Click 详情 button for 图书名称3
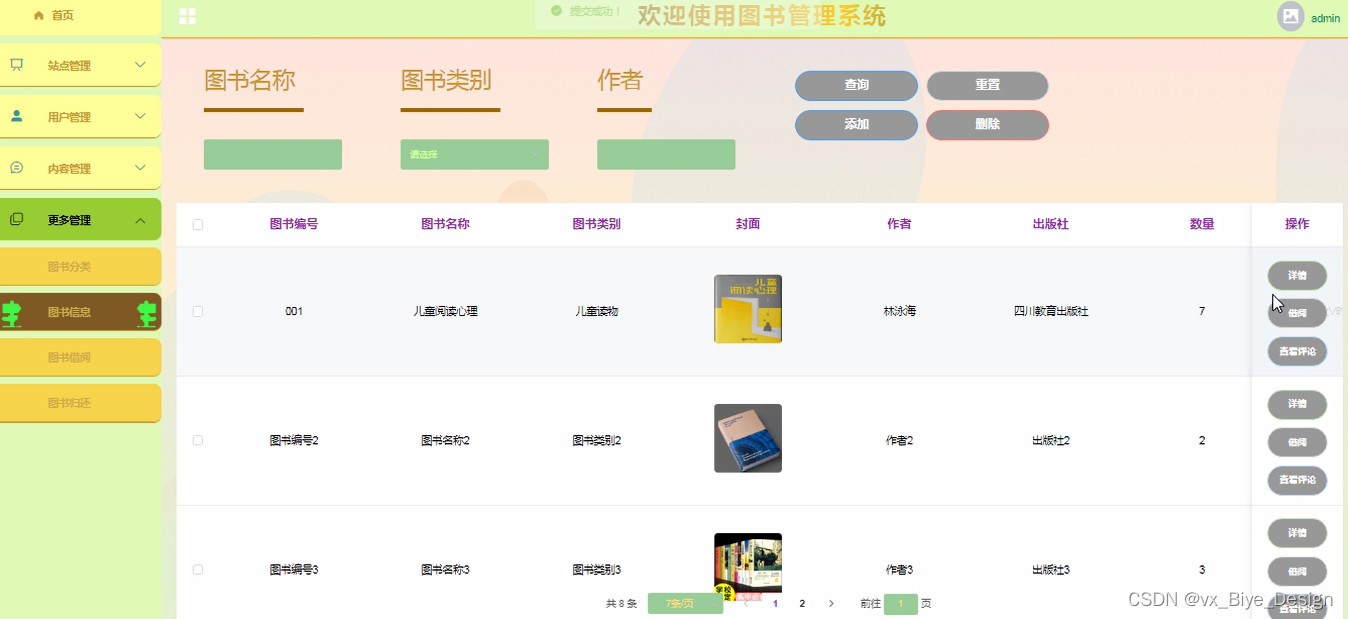Screen dimensions: 1348x619 [1297, 534]
